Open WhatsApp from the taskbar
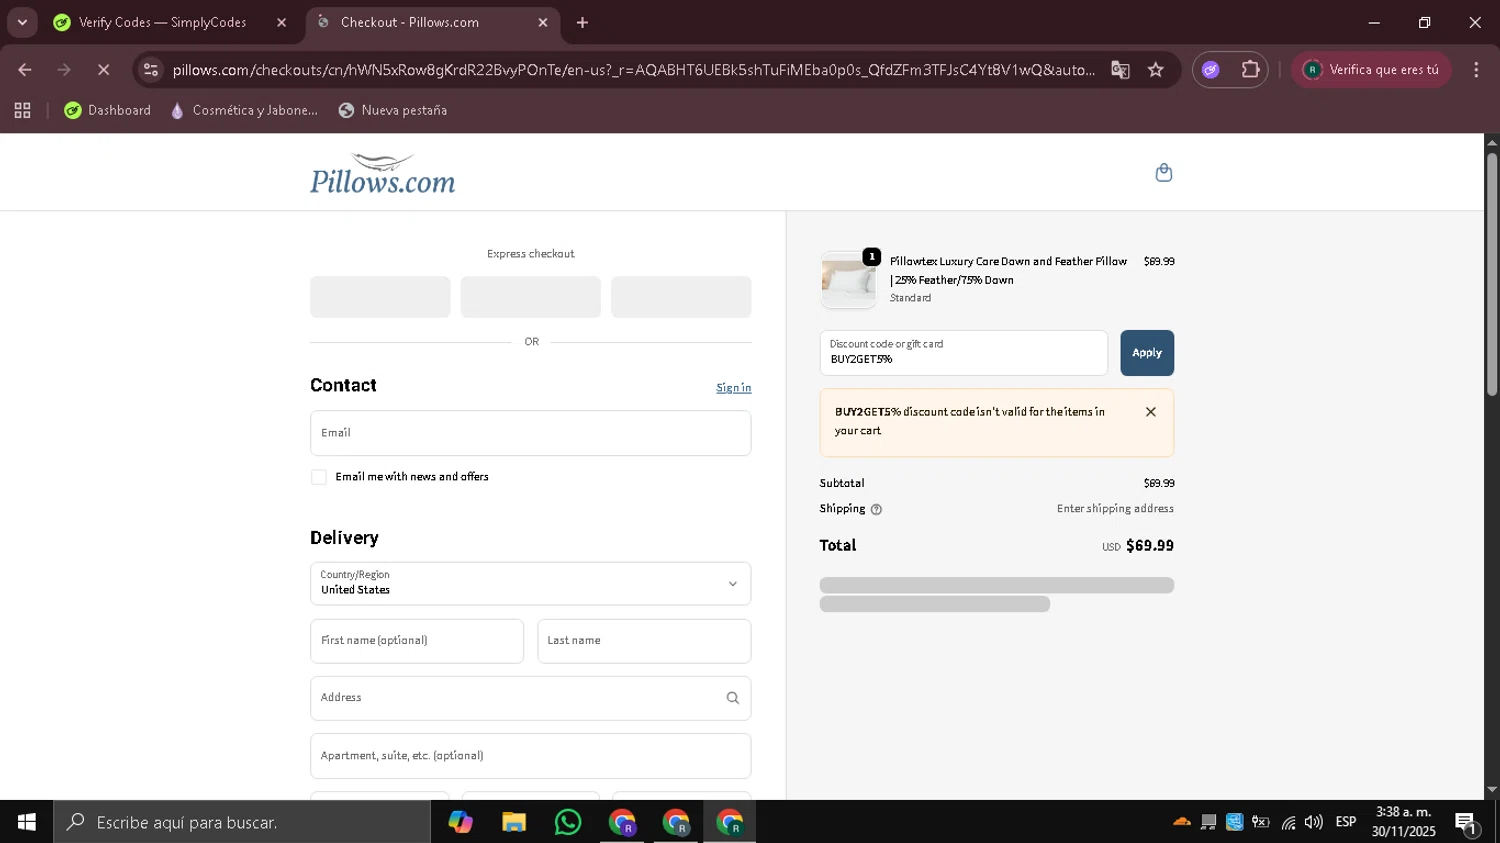Screen dimensions: 1500x843 568,822
